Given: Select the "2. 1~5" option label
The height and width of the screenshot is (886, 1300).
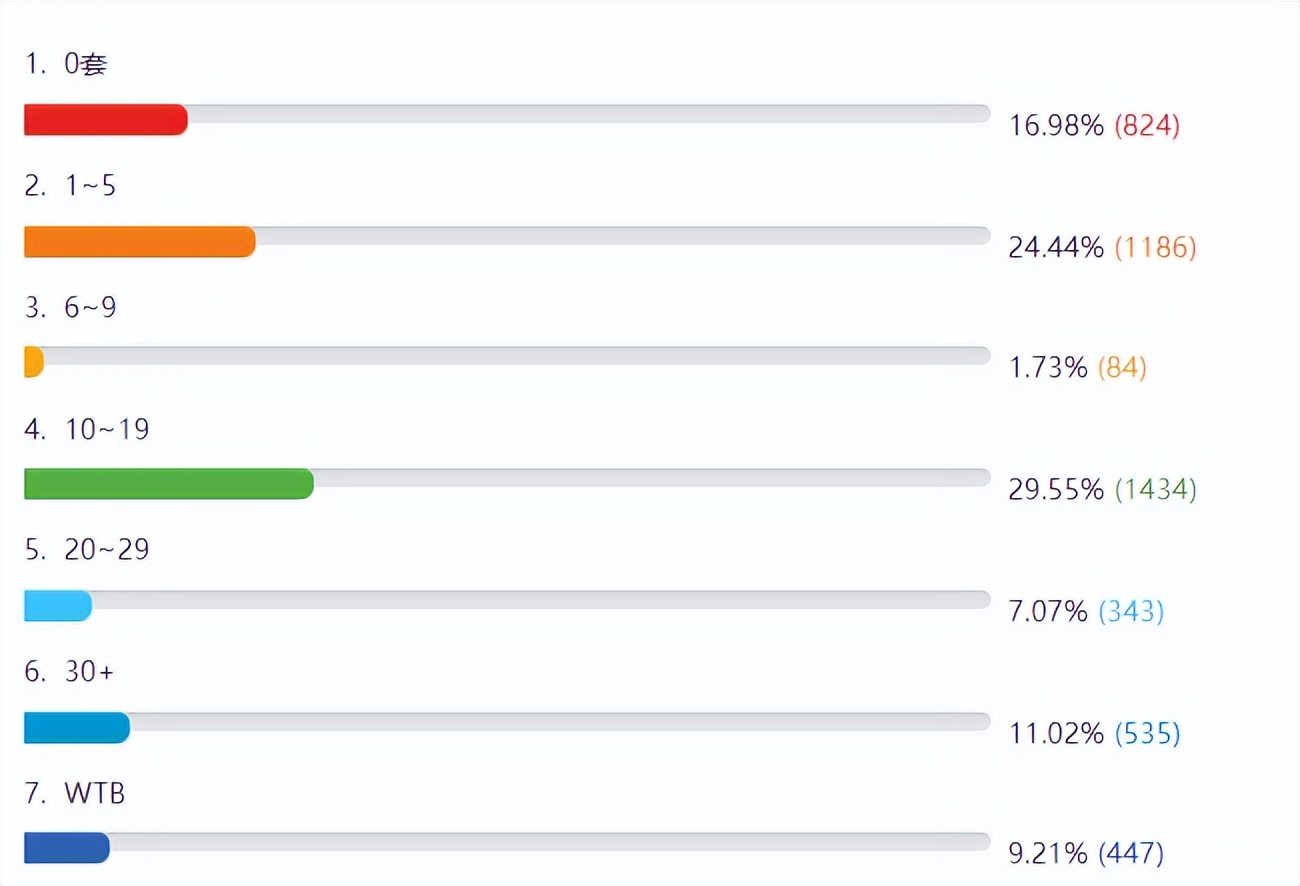Looking at the screenshot, I should (x=70, y=186).
